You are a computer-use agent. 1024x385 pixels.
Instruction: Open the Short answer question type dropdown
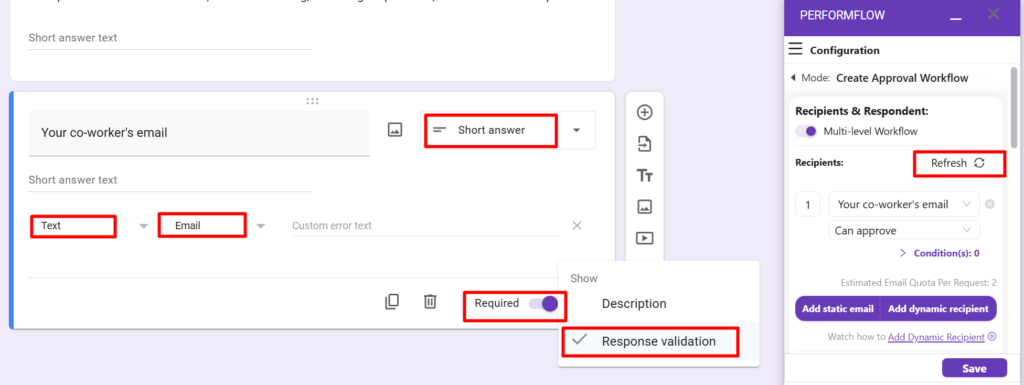tap(508, 130)
